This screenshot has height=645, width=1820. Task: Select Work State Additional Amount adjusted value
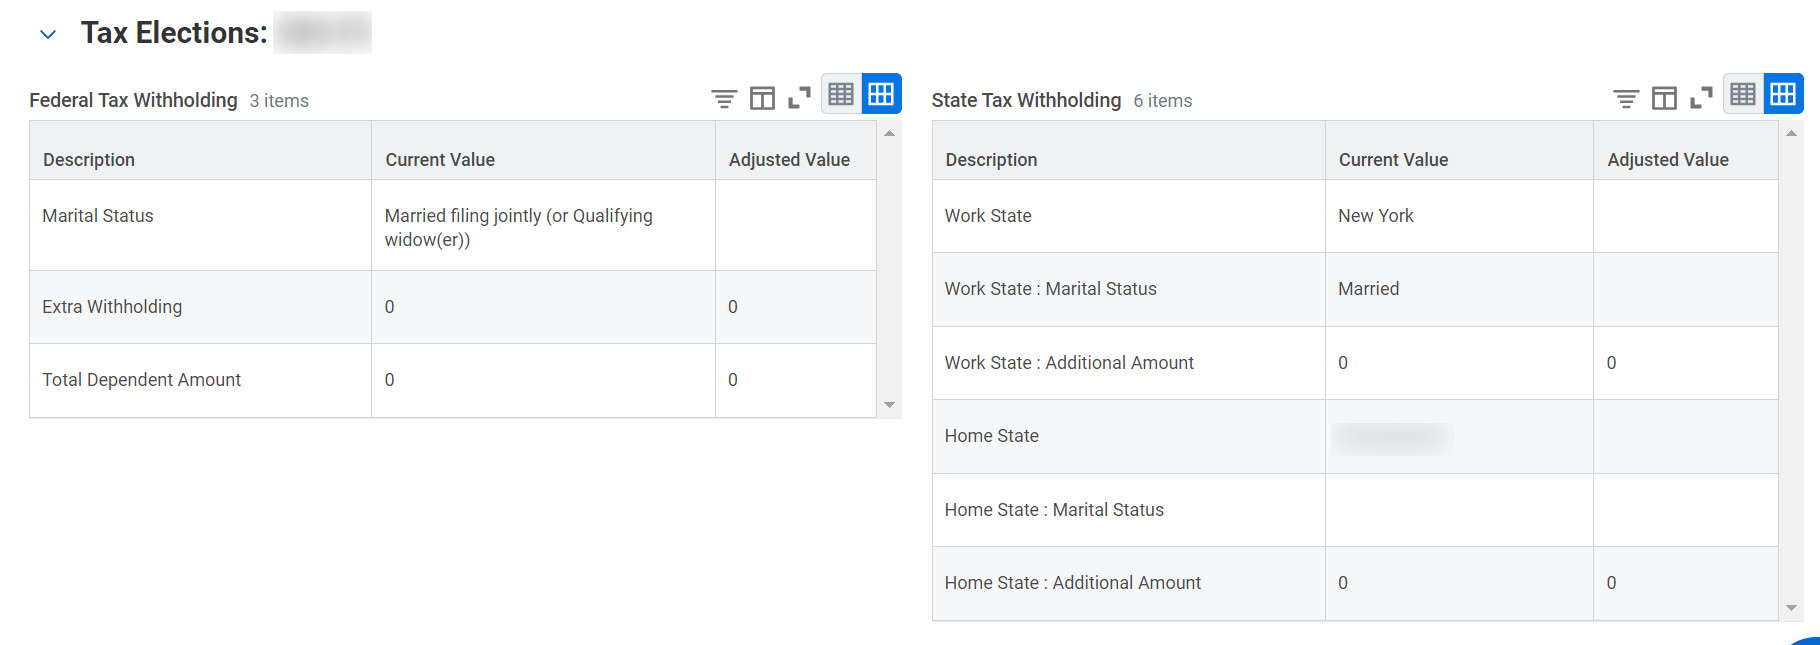[x=1686, y=363]
